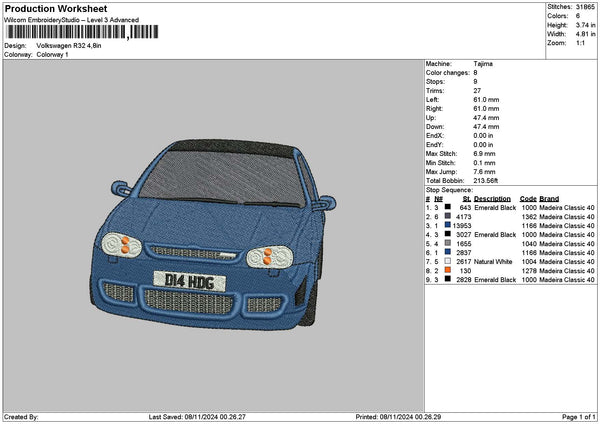The width and height of the screenshot is (600, 424).
Task: Click the Total Bobbin value '213.56ft'
Action: tap(486, 181)
